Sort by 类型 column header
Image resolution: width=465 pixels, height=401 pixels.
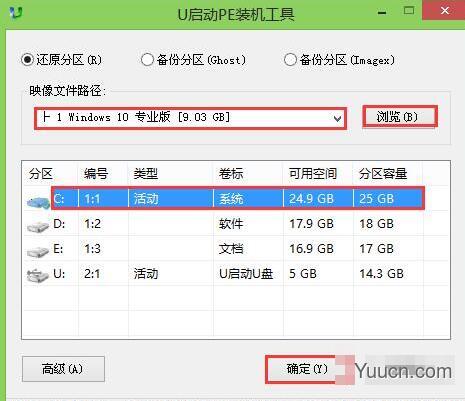click(x=146, y=174)
